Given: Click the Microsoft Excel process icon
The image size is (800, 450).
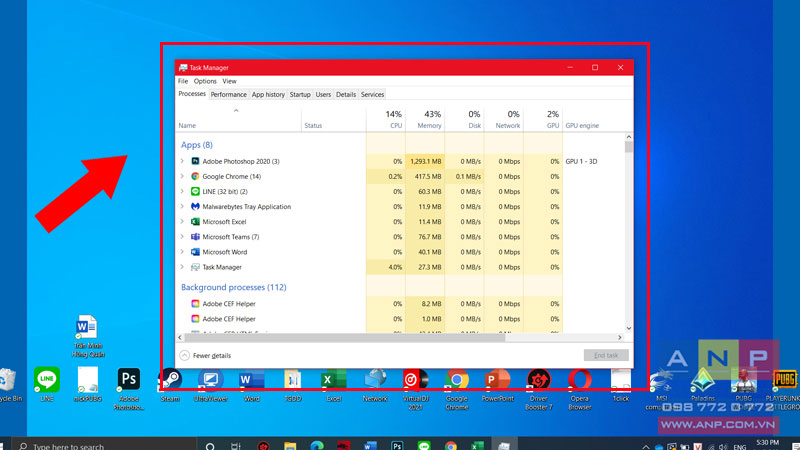Looking at the screenshot, I should [195, 222].
